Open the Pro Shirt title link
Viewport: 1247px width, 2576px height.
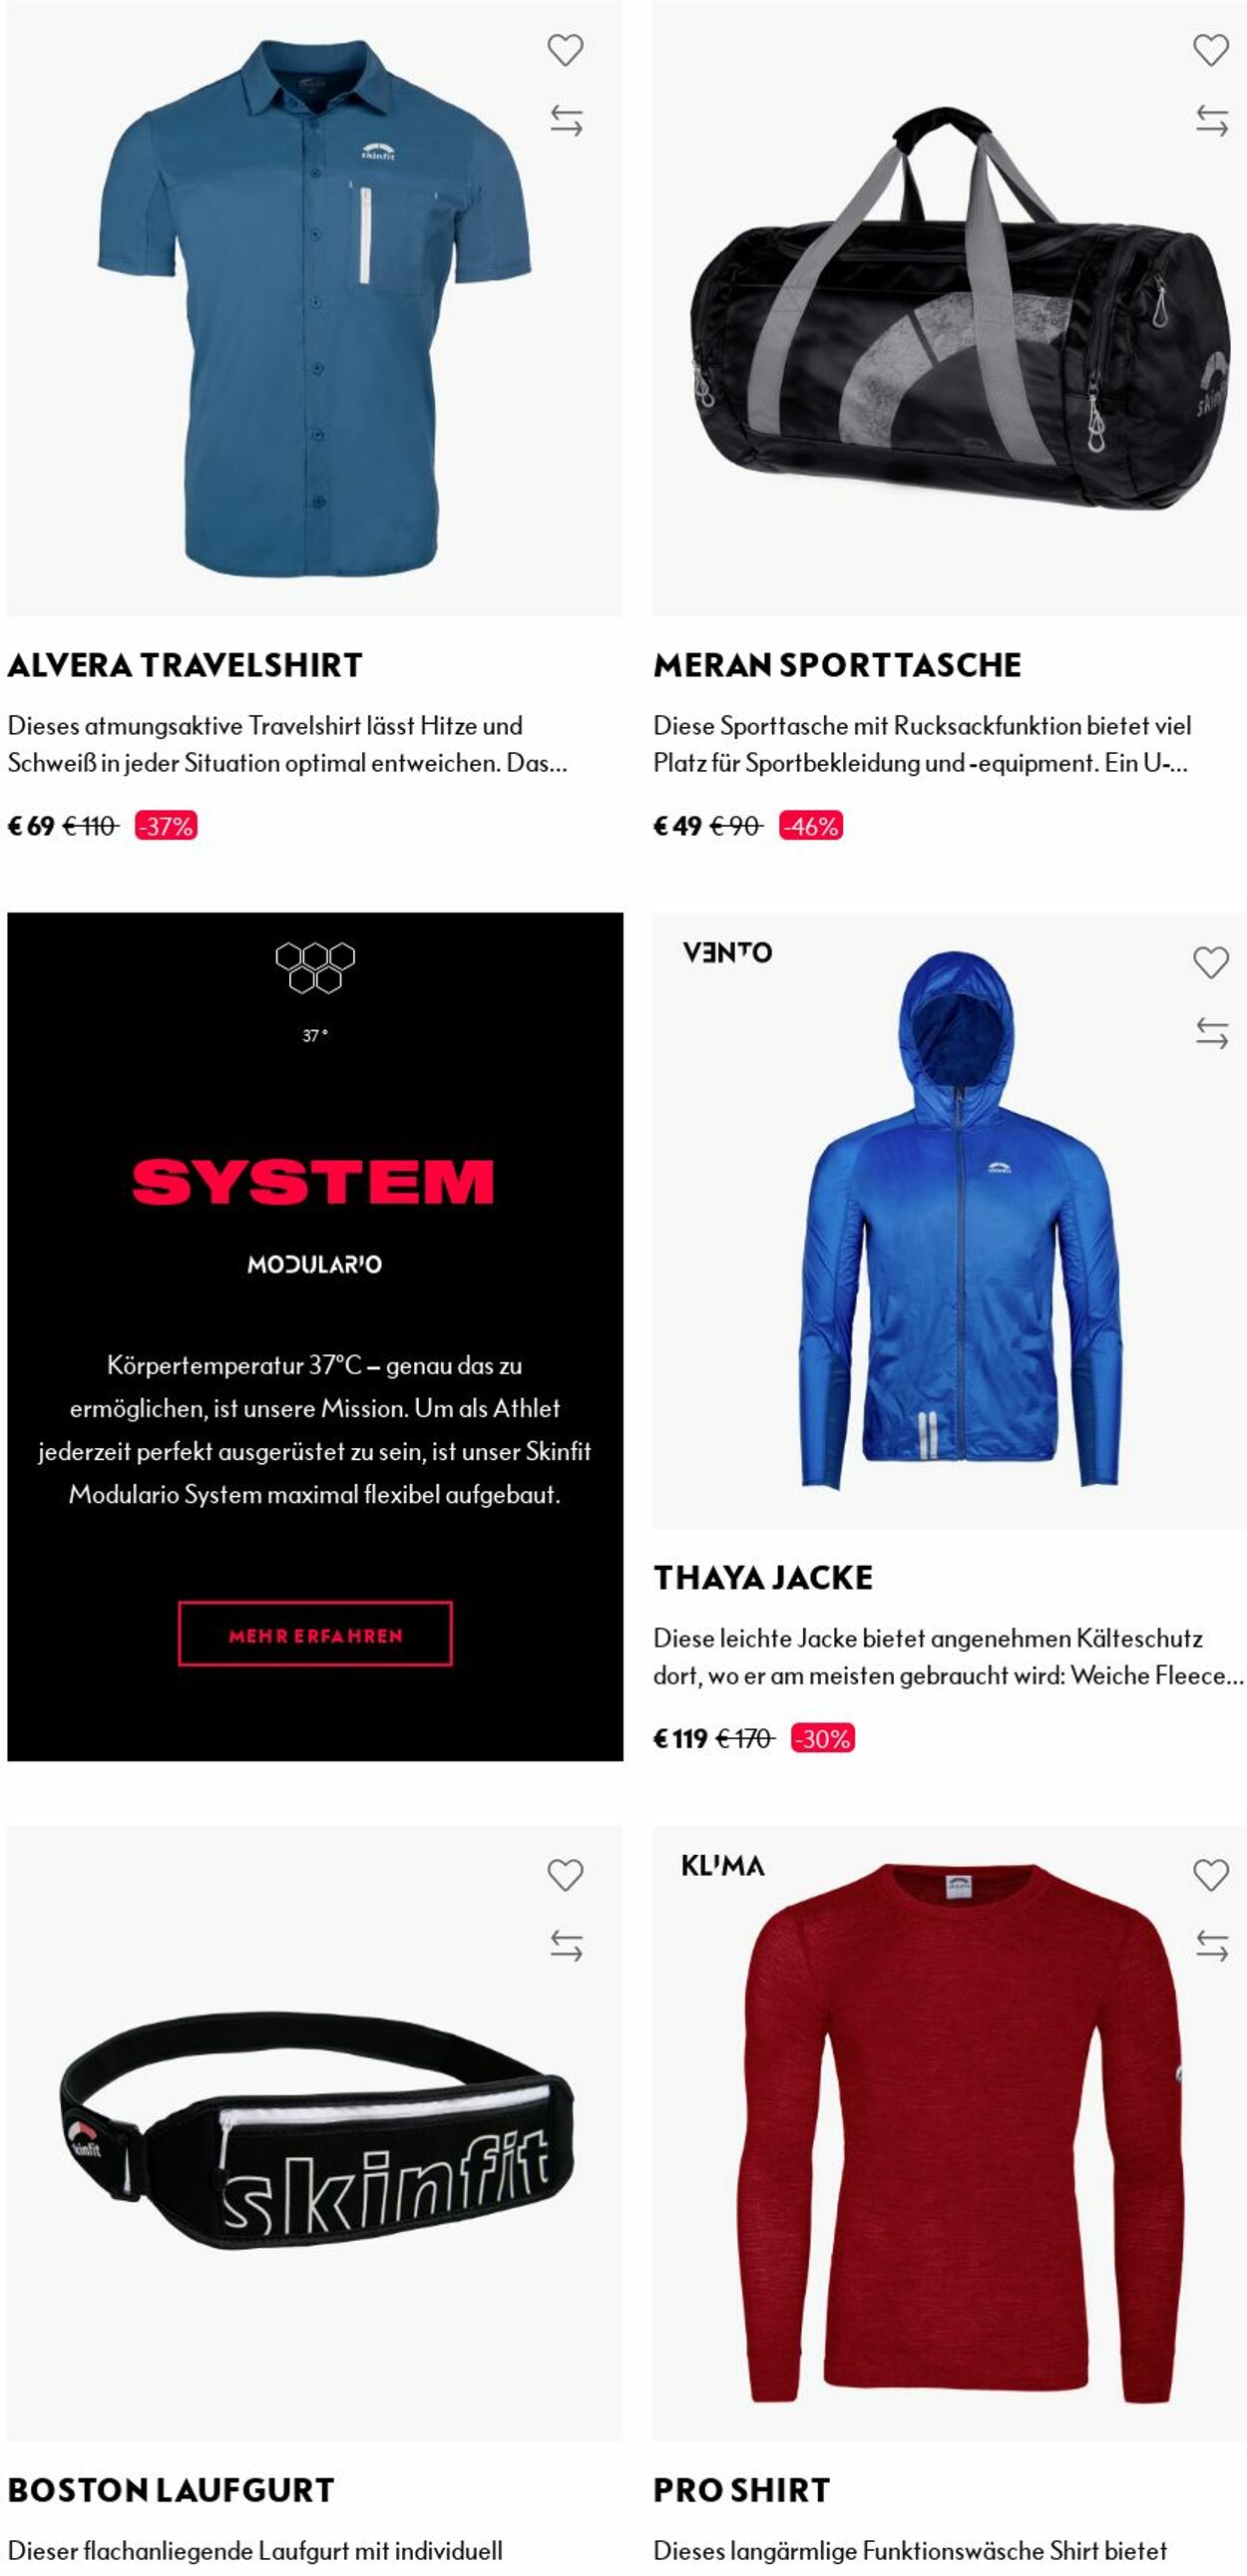click(742, 2490)
